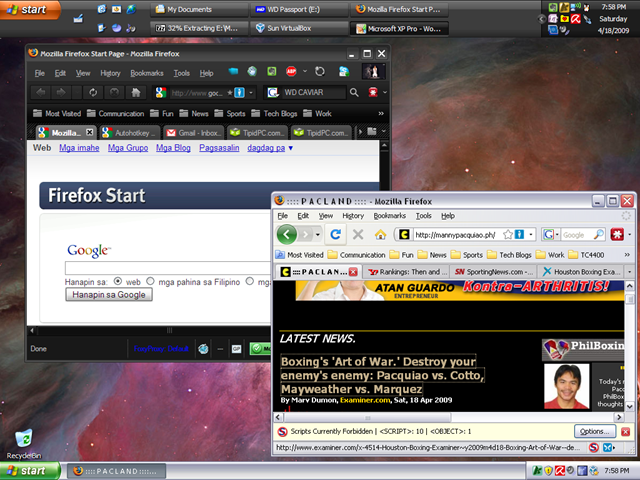Open dark Firefox address bar dropdown arrow
Viewport: 640px width, 480px height.
pyautogui.click(x=251, y=93)
